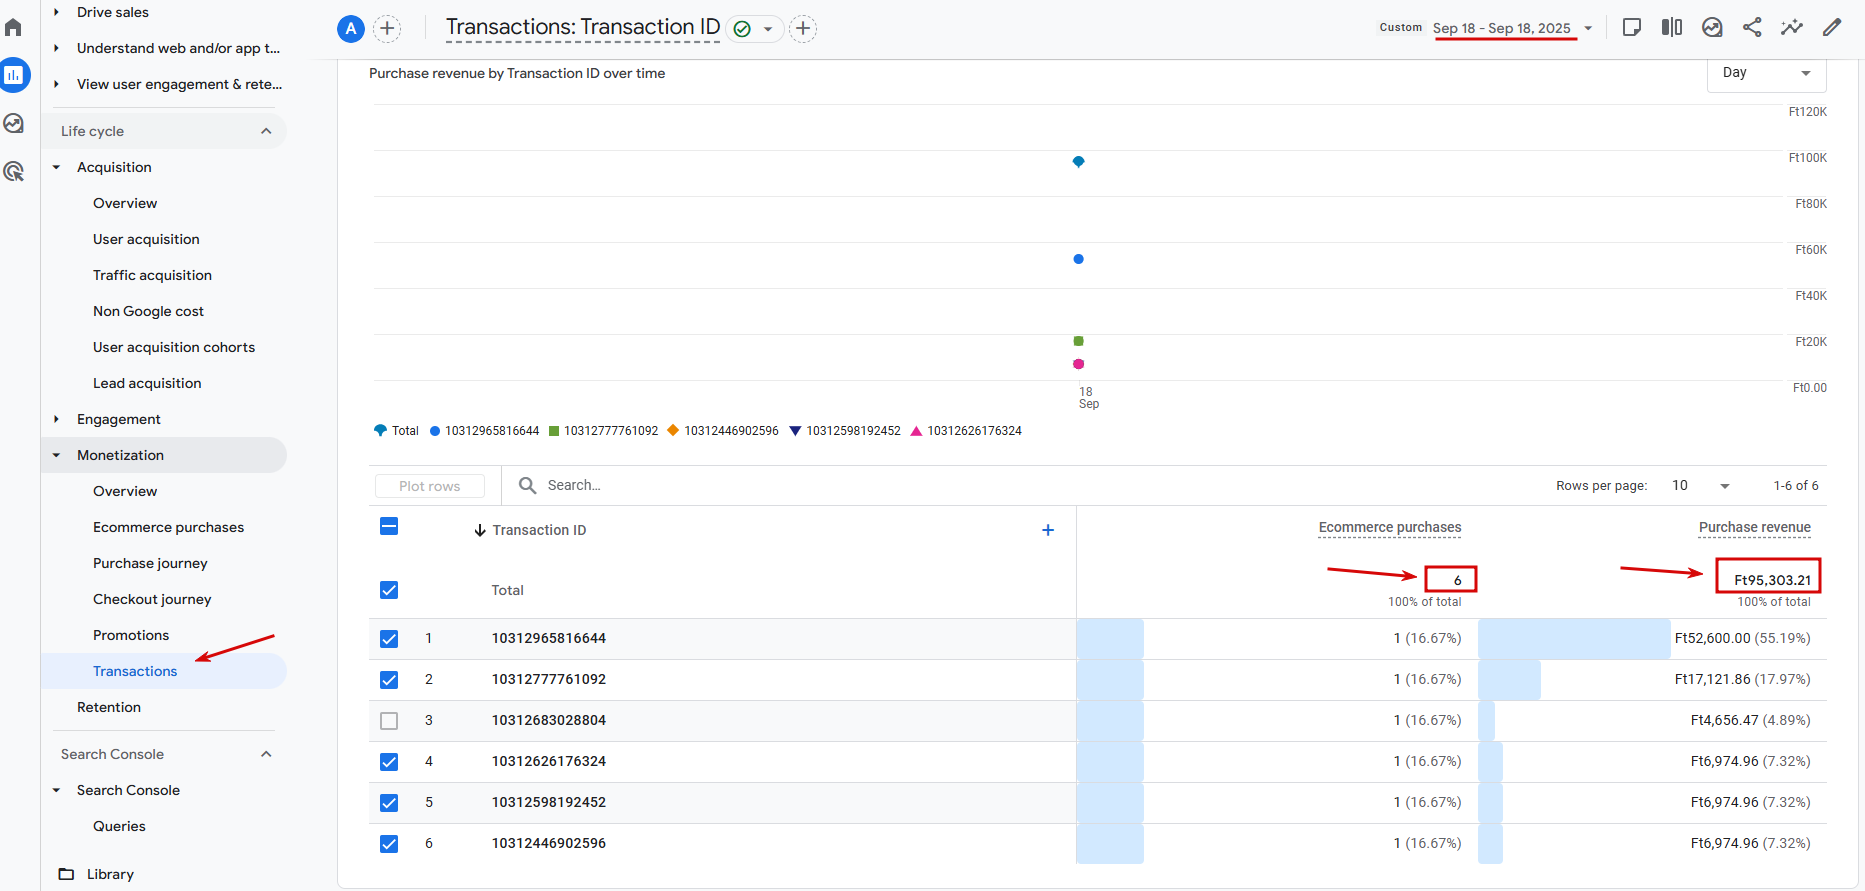The image size is (1865, 891).
Task: Open Lead acquisition report
Action: [x=147, y=383]
